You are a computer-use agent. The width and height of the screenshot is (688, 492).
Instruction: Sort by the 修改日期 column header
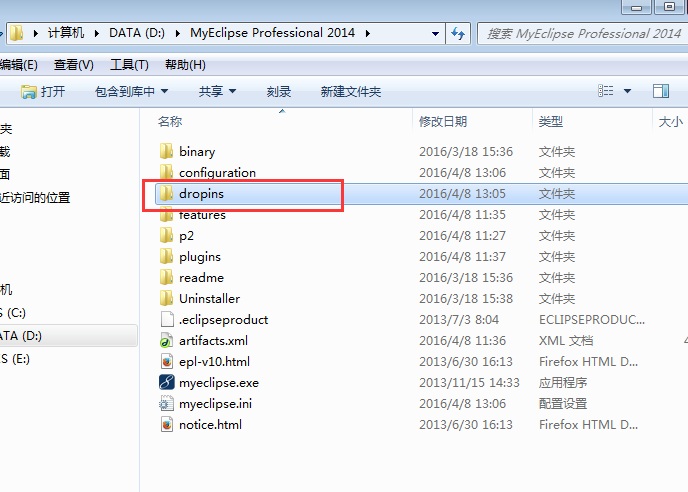pyautogui.click(x=443, y=121)
